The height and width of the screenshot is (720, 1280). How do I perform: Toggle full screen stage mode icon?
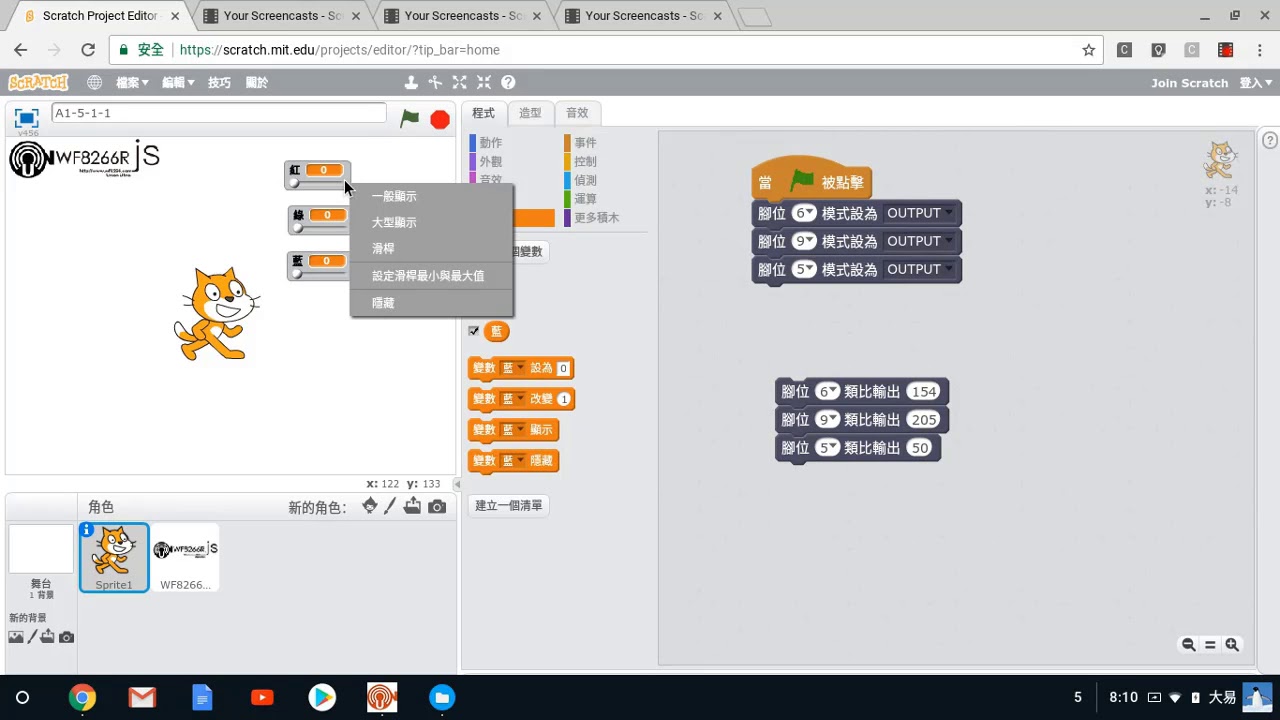26,118
